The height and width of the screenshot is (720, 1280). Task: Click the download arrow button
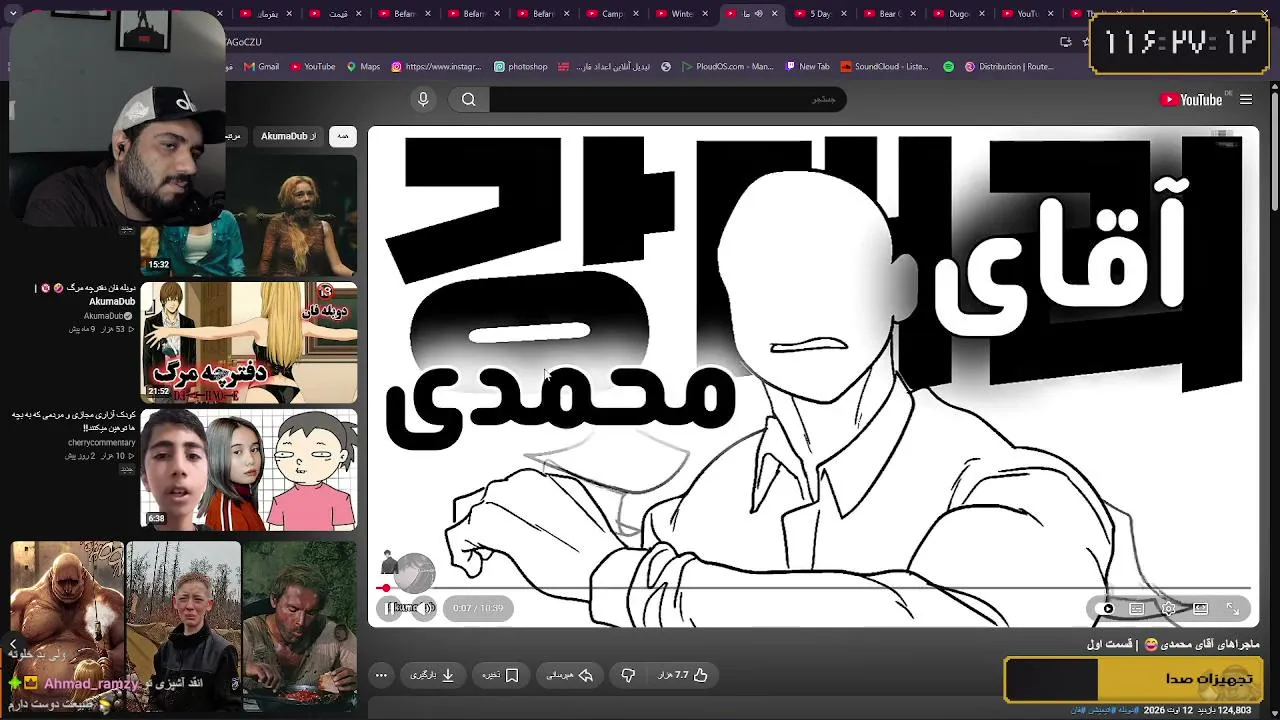tap(432, 675)
